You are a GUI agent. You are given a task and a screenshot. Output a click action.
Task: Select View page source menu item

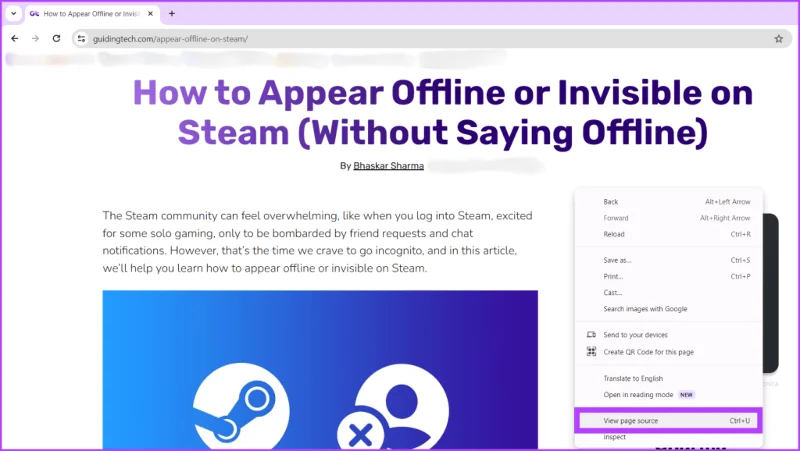668,421
